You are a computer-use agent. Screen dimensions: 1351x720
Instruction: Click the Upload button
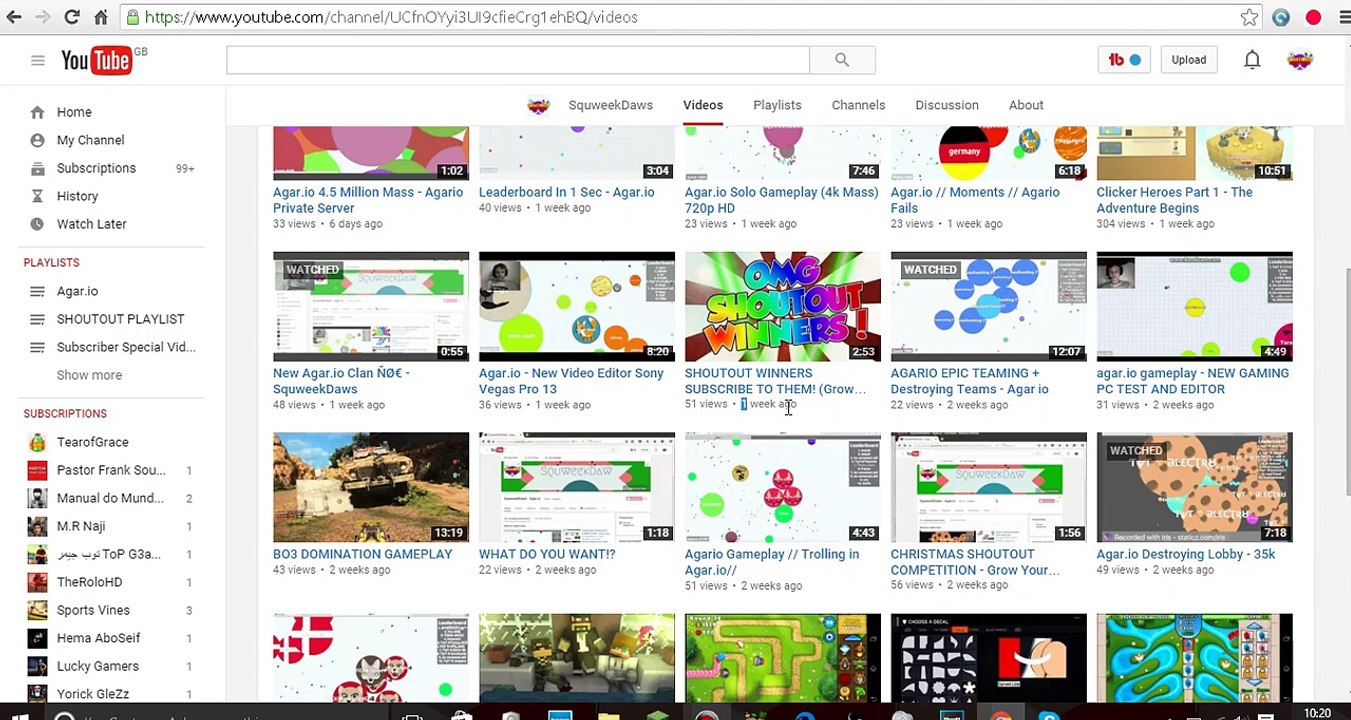click(x=1189, y=60)
